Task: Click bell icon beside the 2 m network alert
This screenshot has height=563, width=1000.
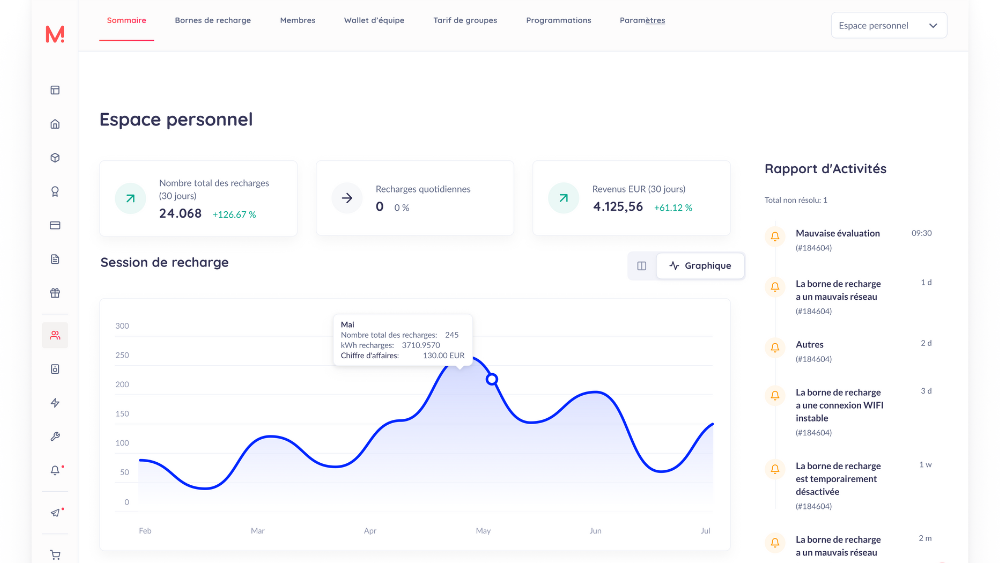Action: (x=775, y=543)
